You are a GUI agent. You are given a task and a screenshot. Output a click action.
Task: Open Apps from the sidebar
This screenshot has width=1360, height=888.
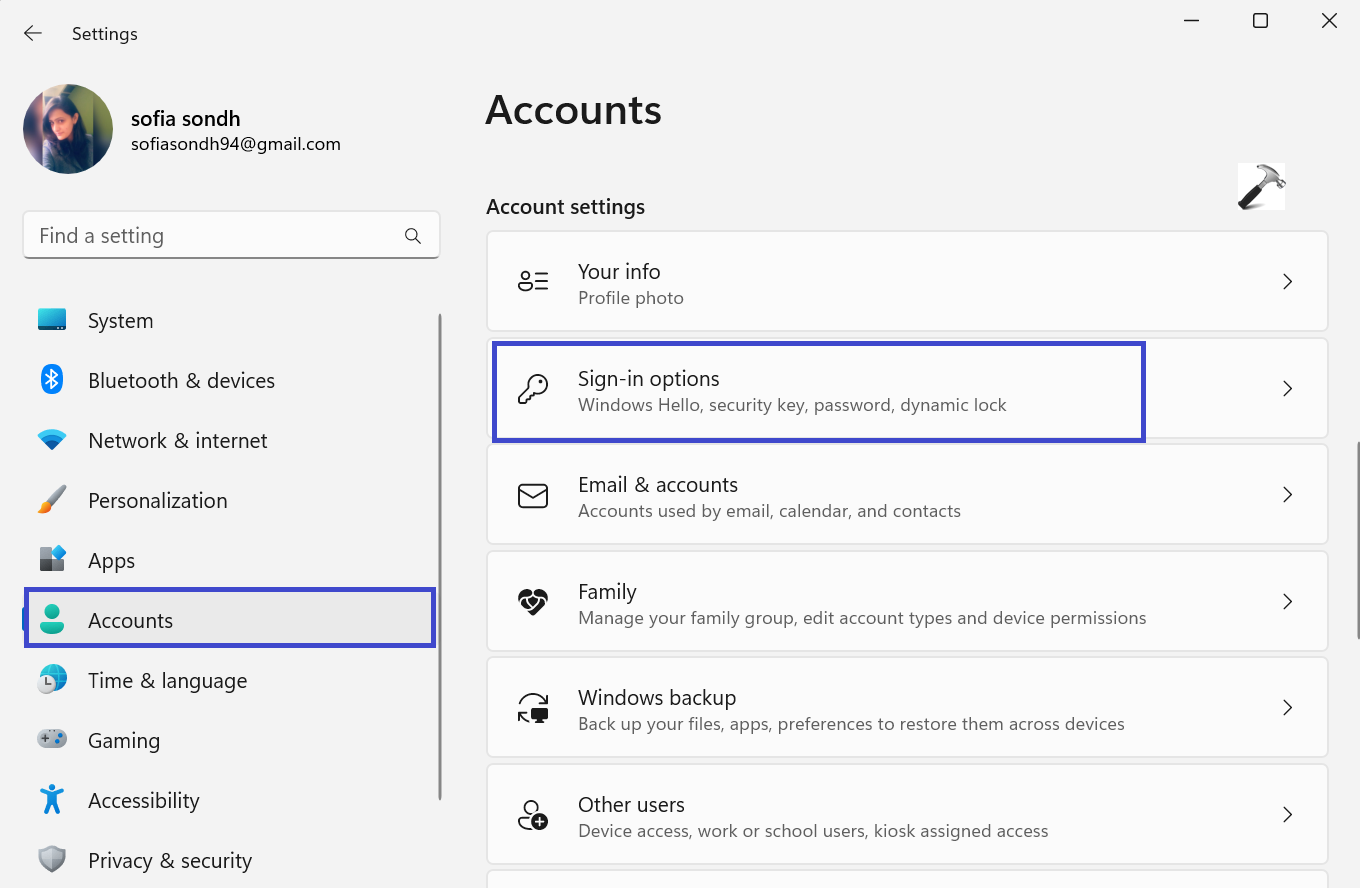111,561
